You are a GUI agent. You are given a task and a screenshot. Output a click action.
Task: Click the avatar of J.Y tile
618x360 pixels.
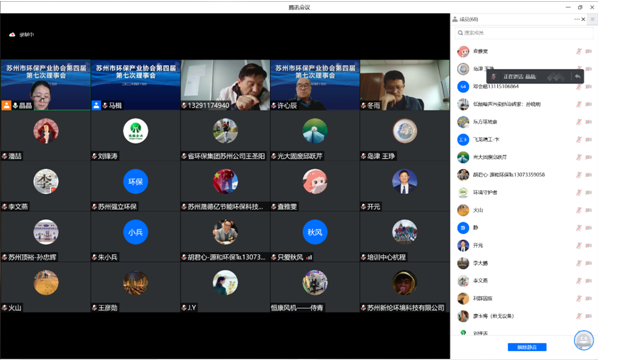(225, 282)
